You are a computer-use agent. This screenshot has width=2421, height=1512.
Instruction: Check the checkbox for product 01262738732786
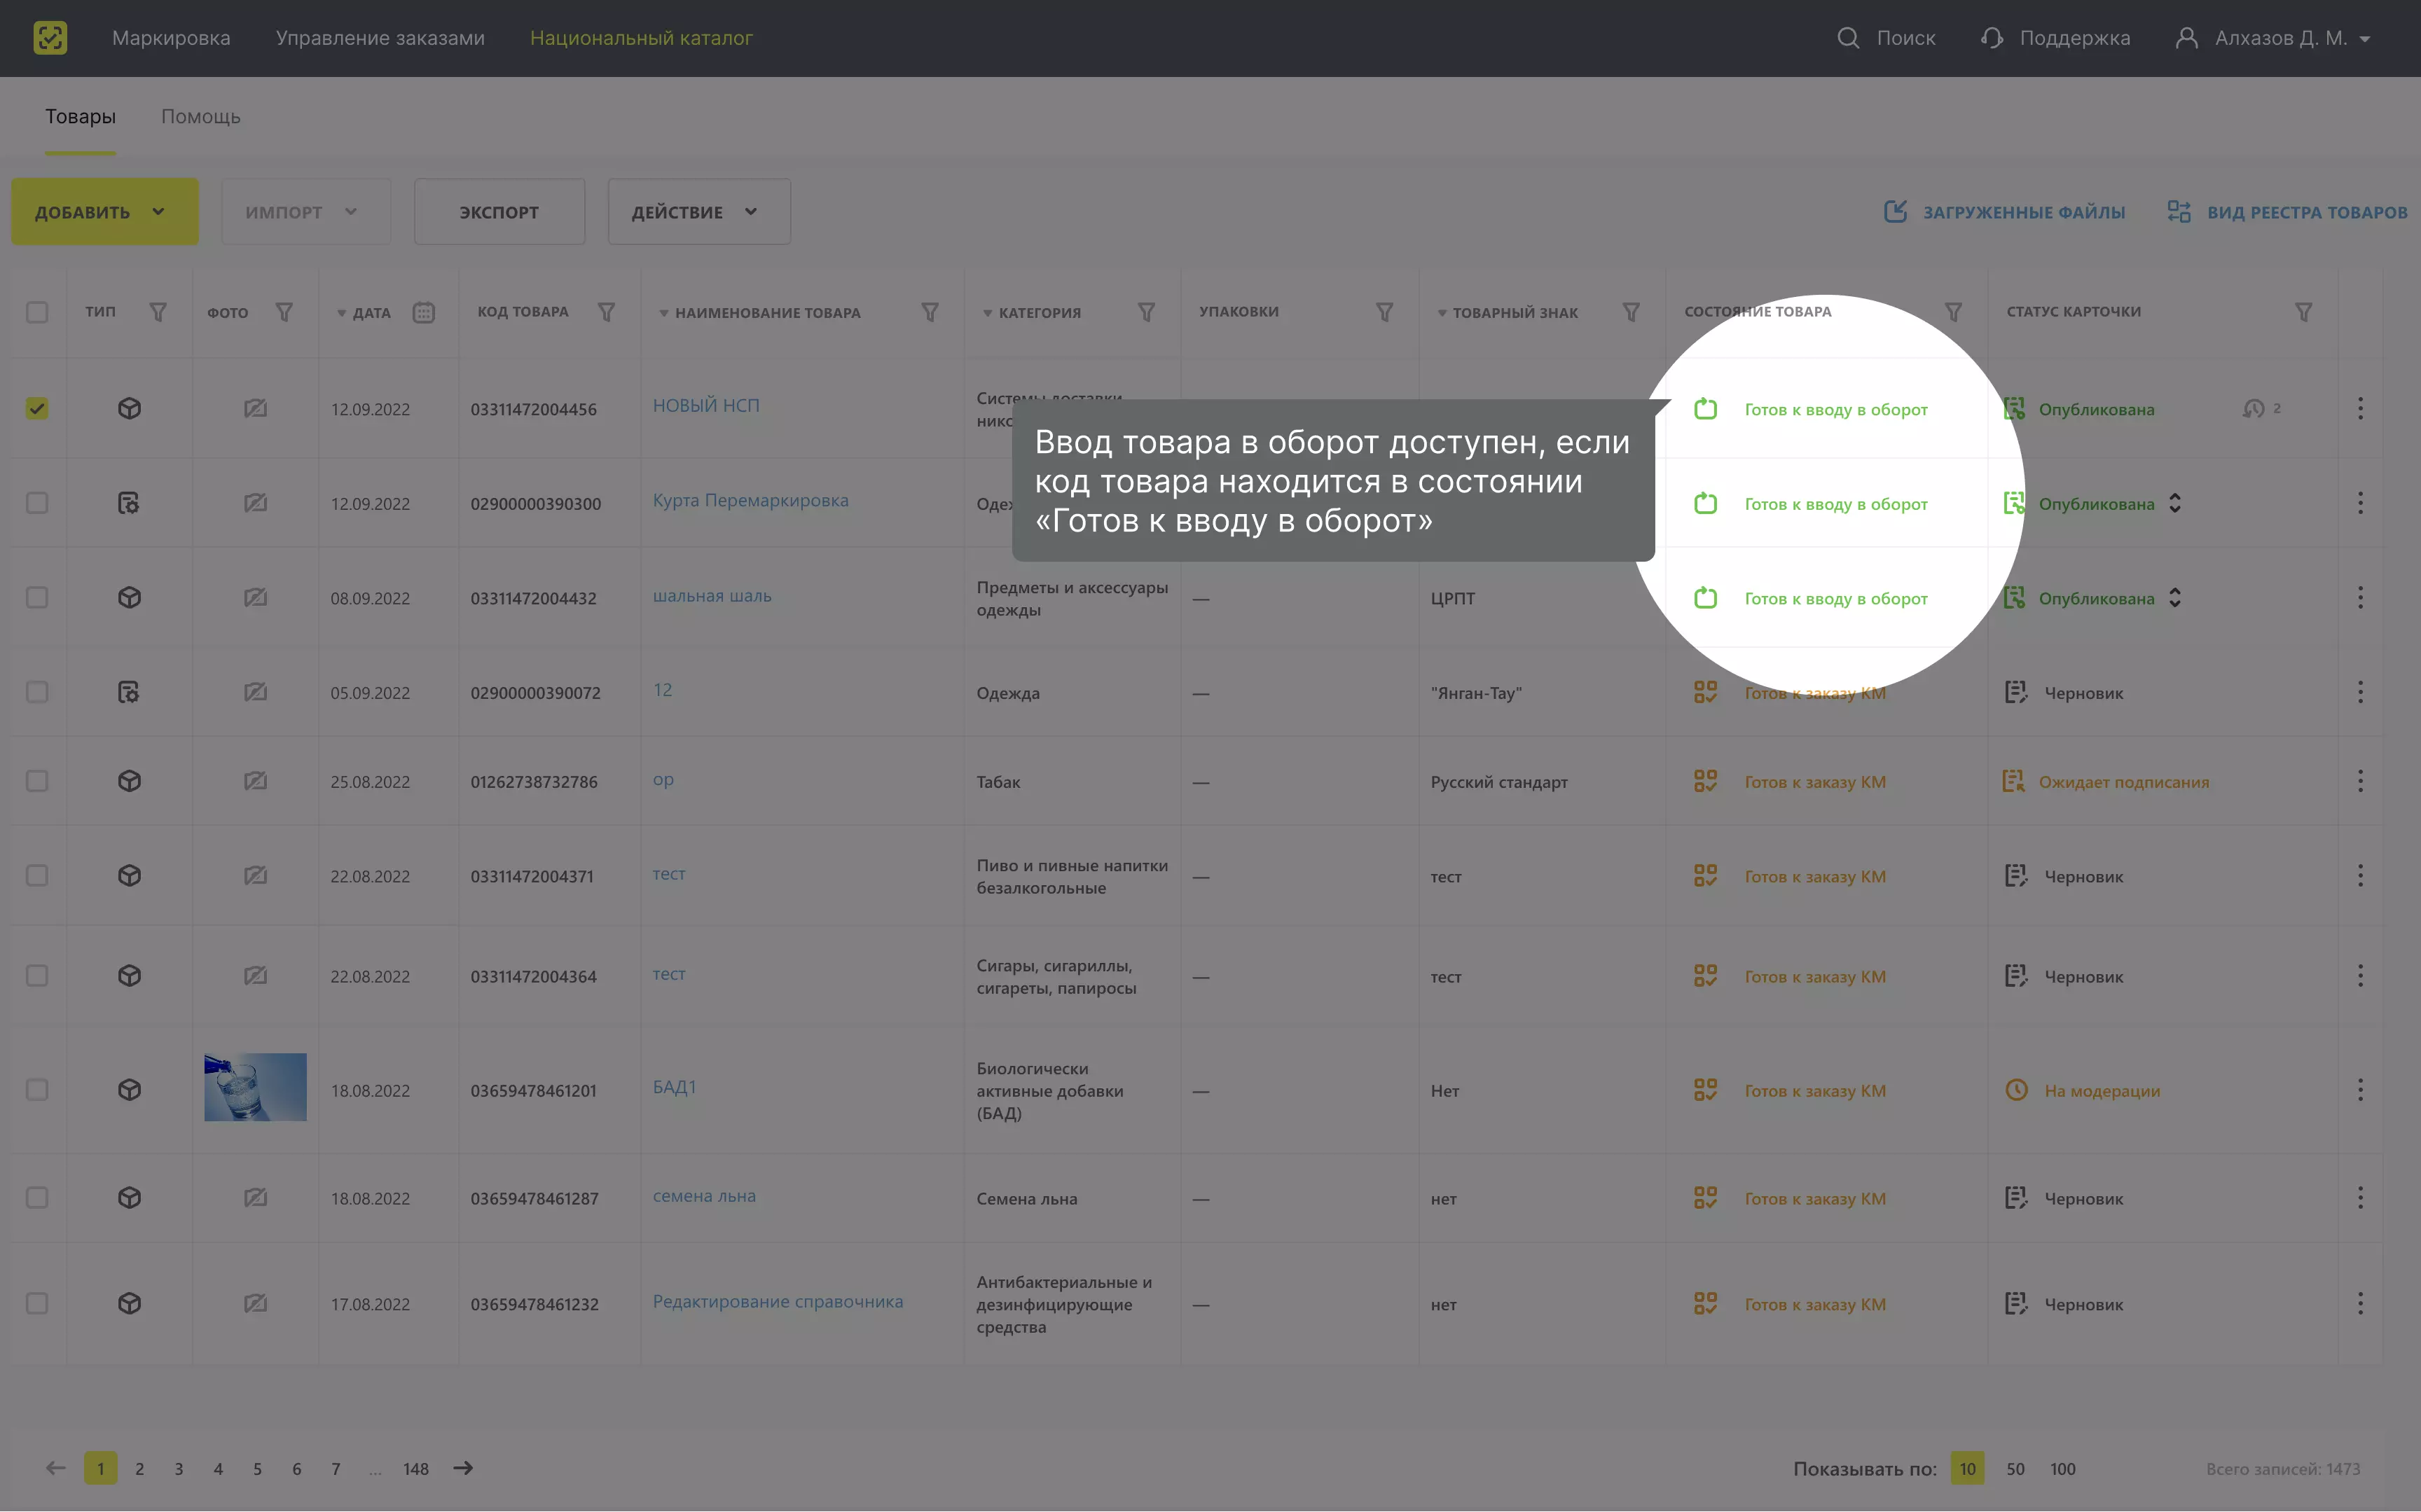(x=37, y=781)
